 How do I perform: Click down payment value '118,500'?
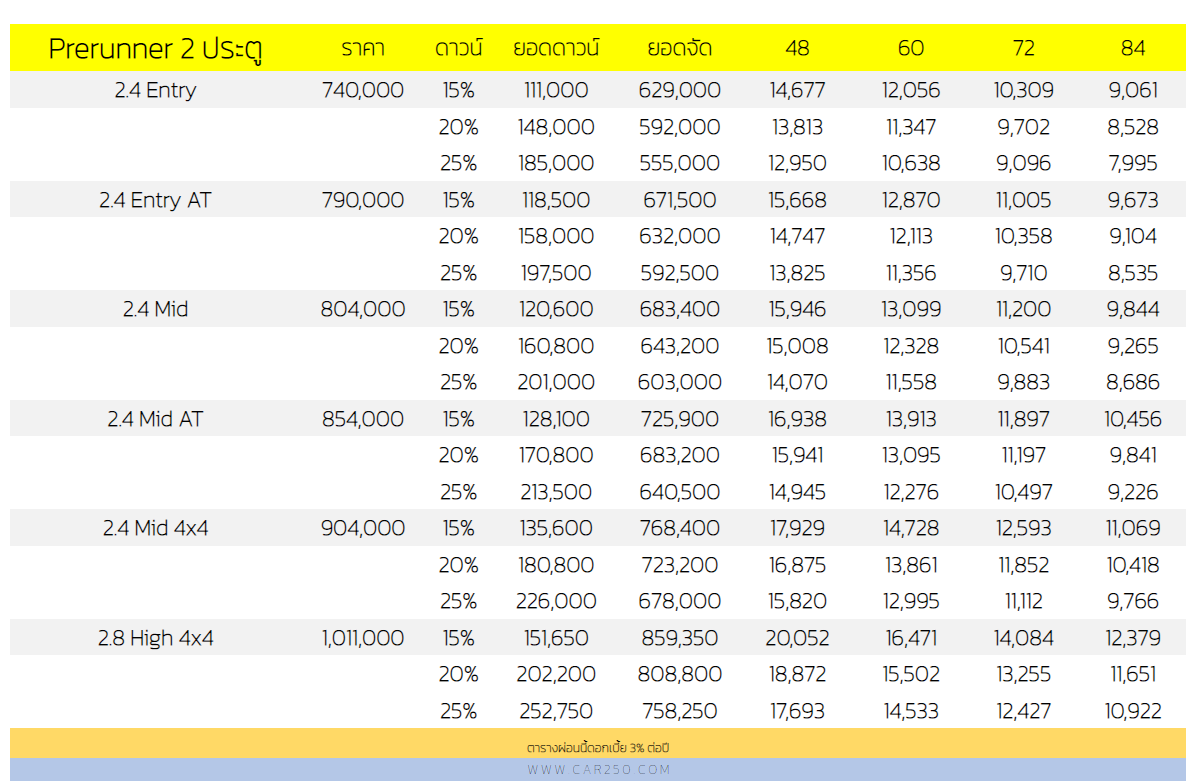556,200
